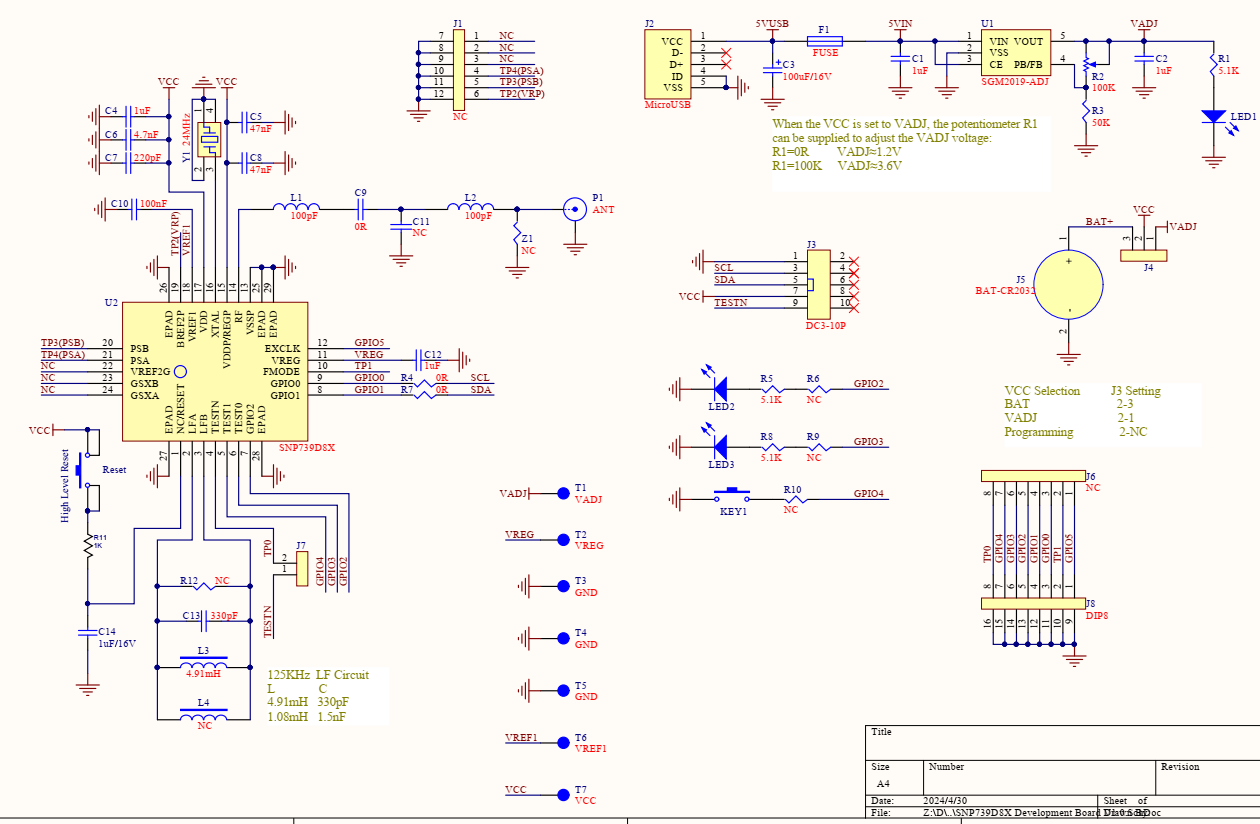The width and height of the screenshot is (1260, 824).
Task: Select the J6 header strip
Action: [1032, 476]
